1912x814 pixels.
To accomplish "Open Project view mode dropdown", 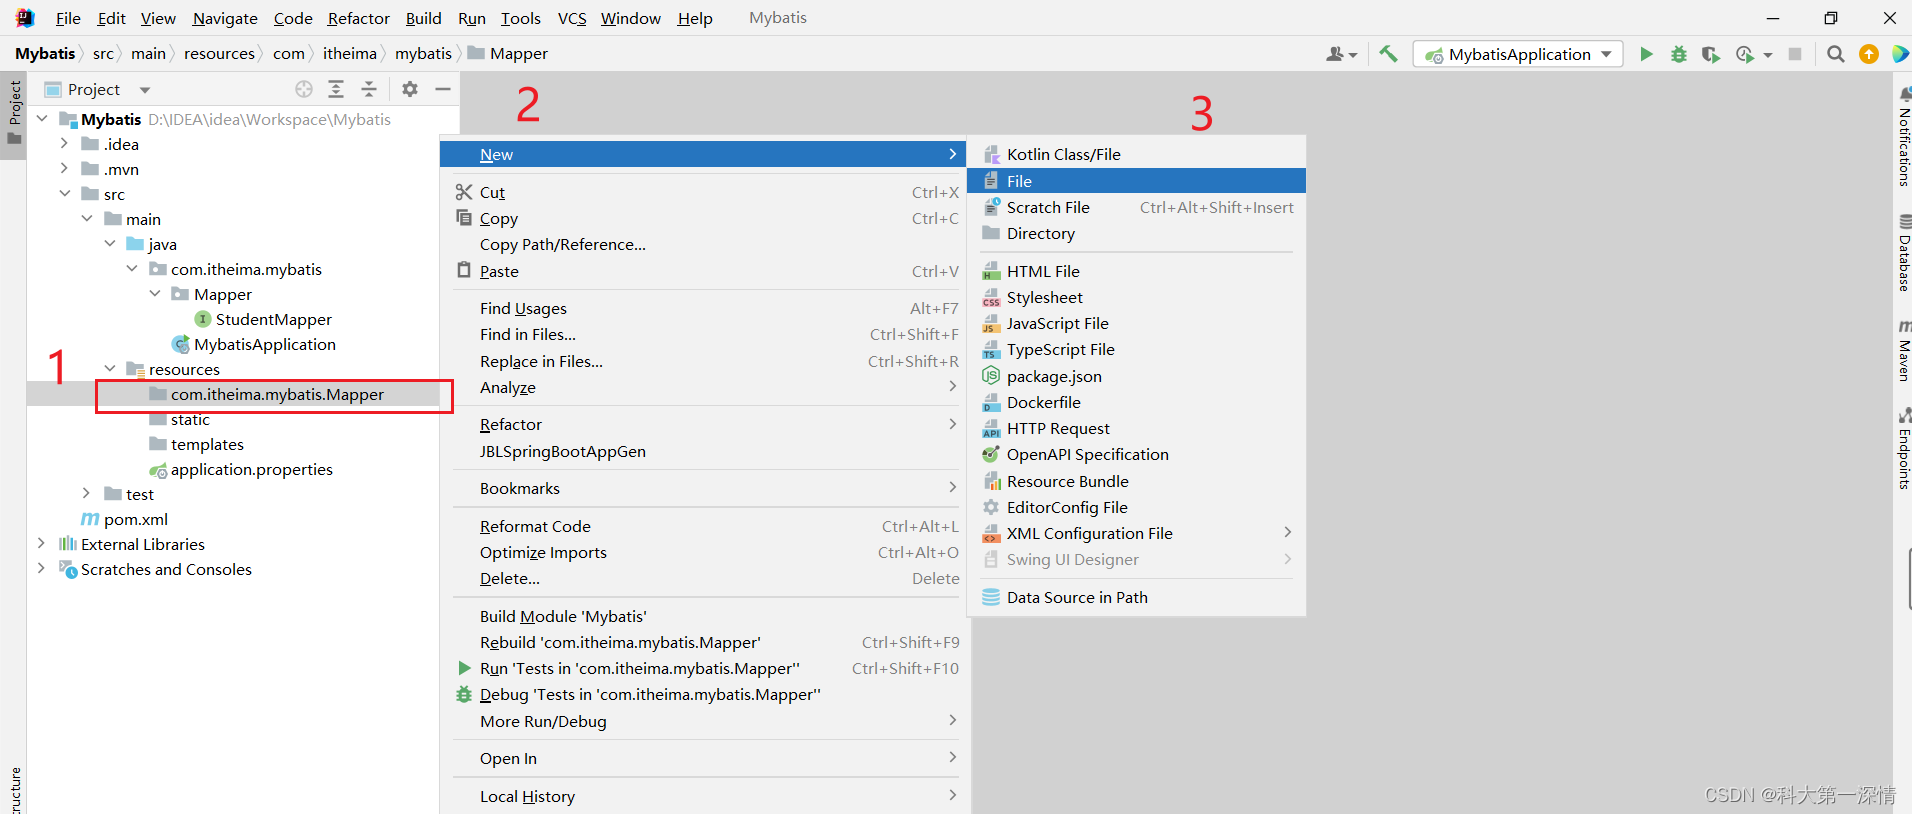I will (x=145, y=89).
